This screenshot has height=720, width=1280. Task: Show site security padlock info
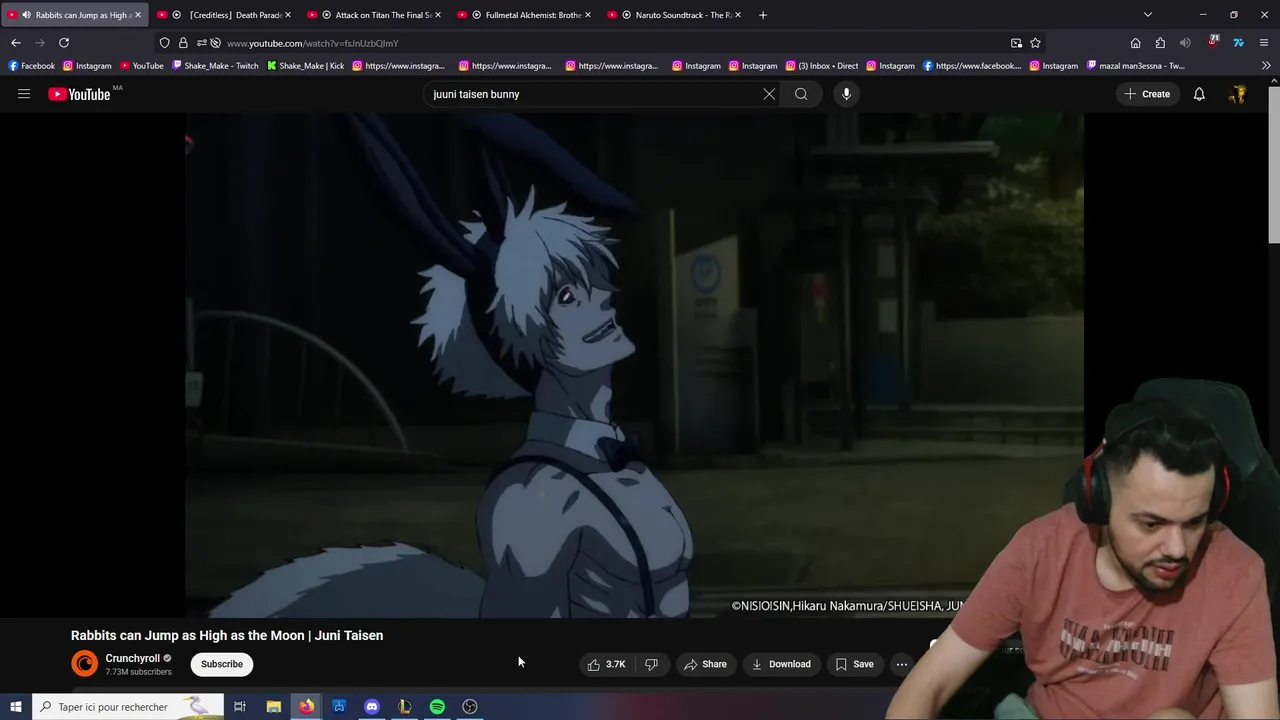[x=183, y=43]
